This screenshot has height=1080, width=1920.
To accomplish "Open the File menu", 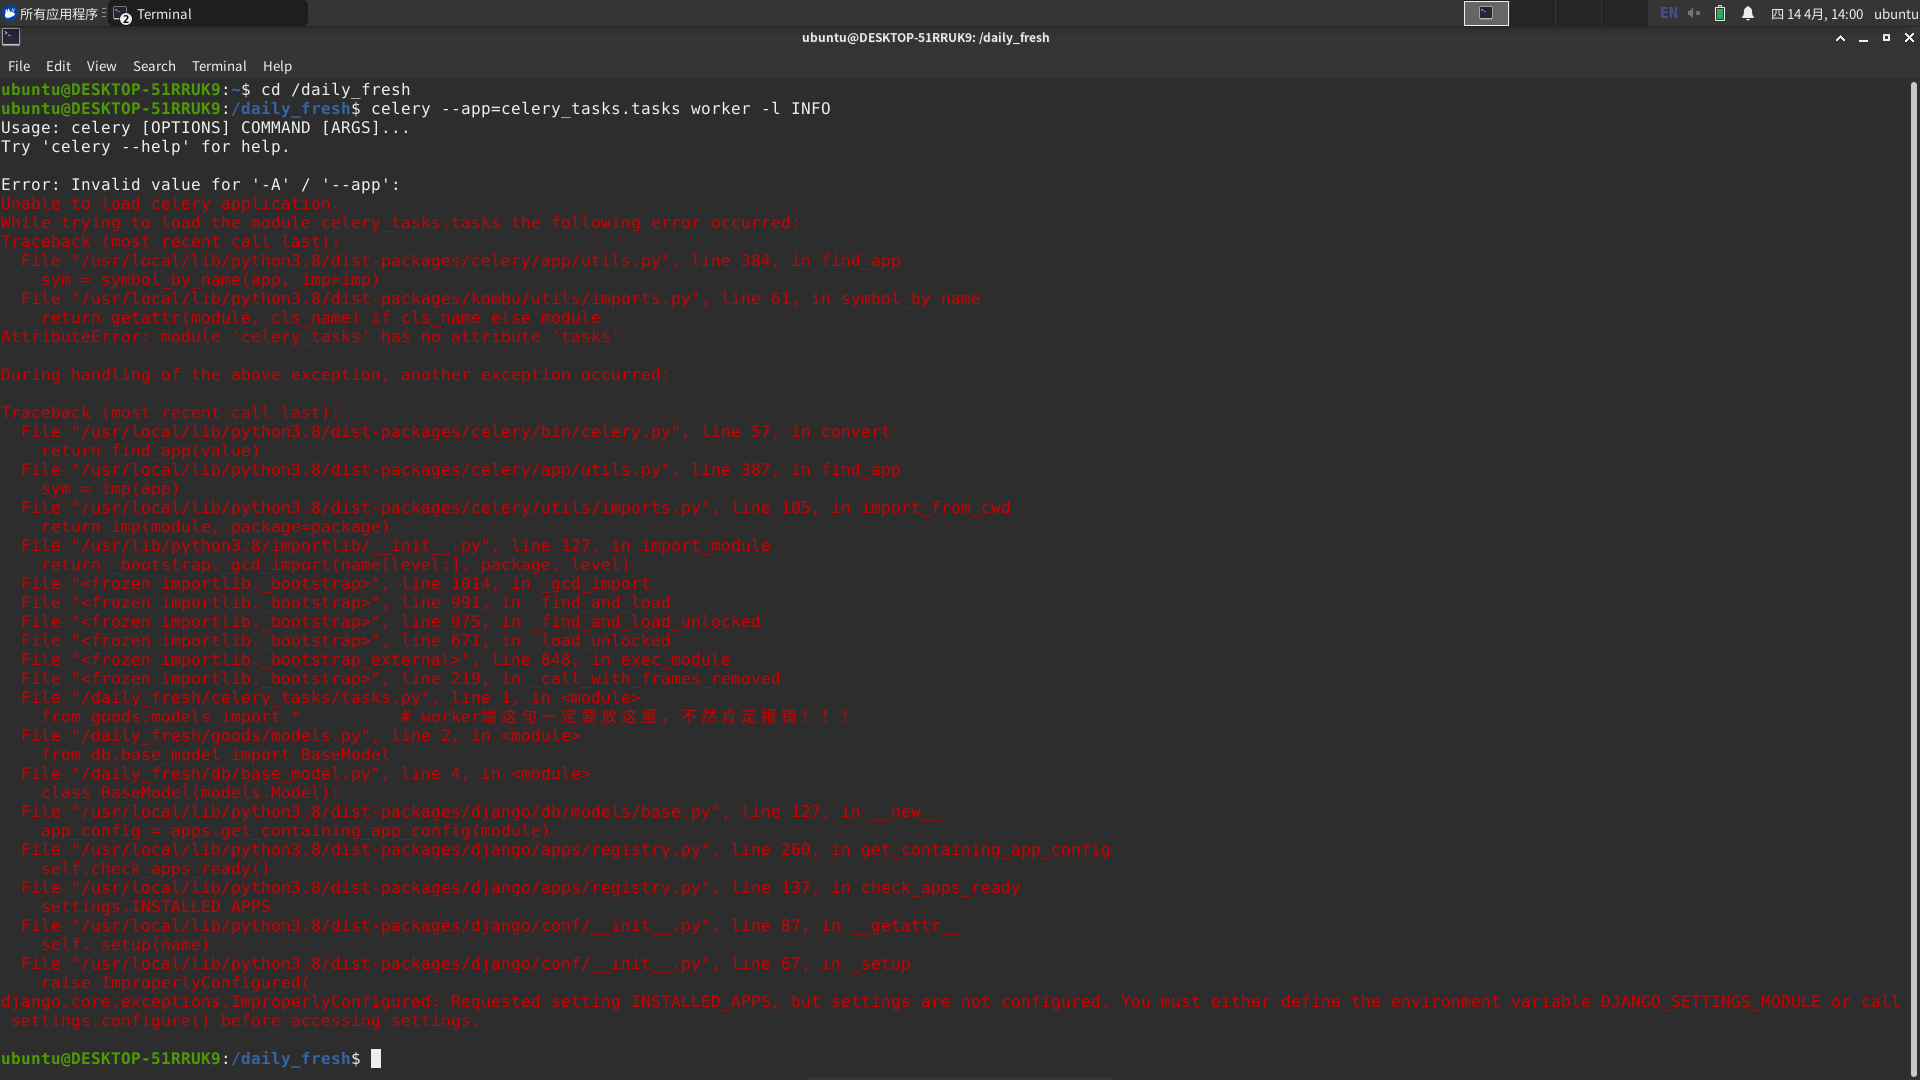I will [19, 66].
